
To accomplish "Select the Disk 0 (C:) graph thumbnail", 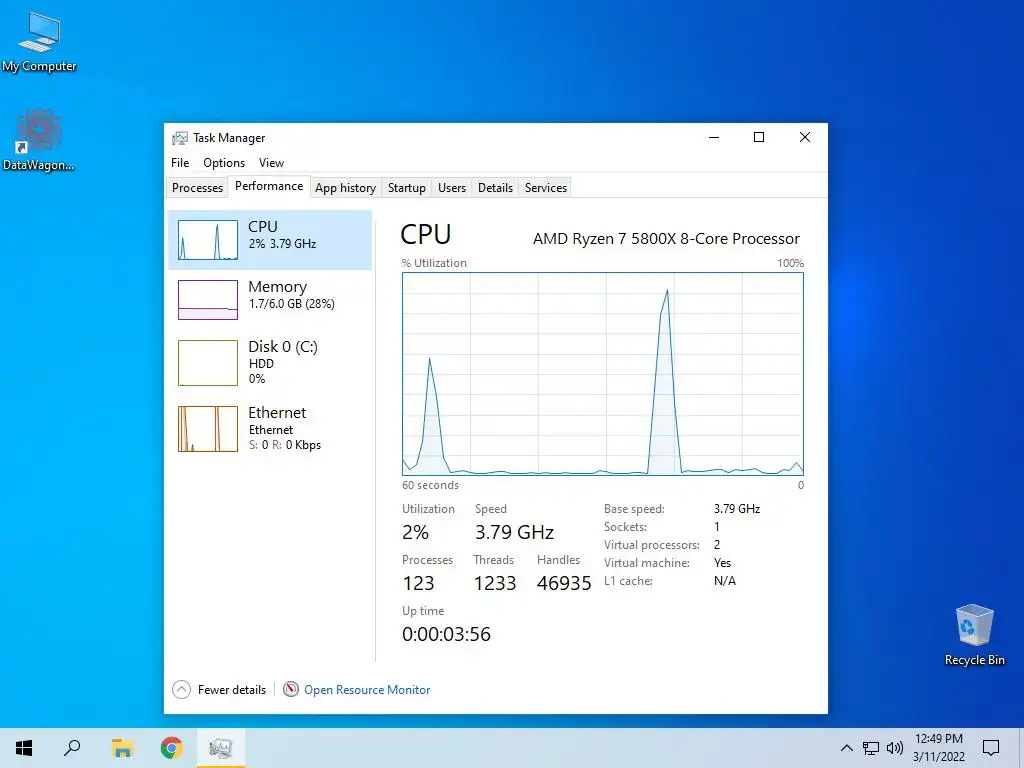I will pos(208,363).
